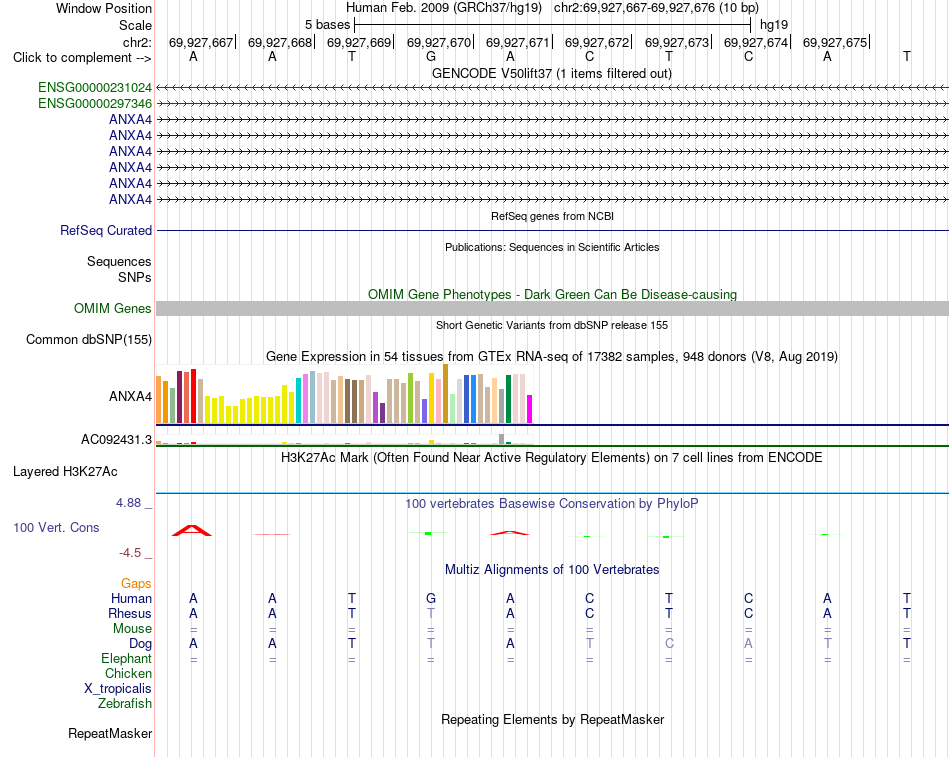The image size is (950, 757).
Task: Click the -4.5 PhyloP lower limit value
Action: click(x=130, y=553)
